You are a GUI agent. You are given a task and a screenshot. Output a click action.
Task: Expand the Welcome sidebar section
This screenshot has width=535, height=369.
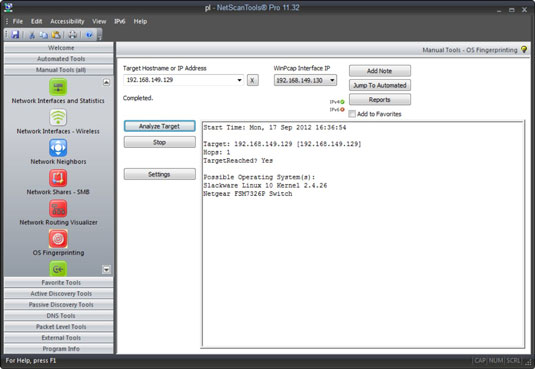(59, 48)
